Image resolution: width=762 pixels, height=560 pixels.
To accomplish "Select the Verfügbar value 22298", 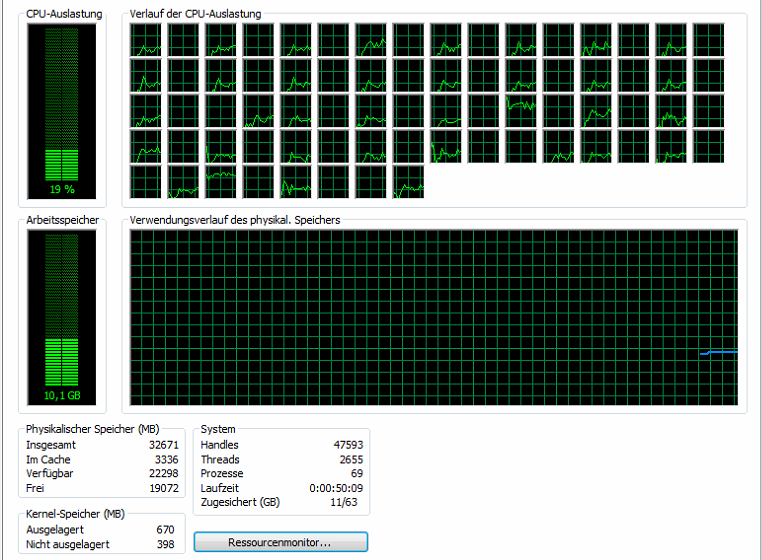I will pyautogui.click(x=164, y=473).
